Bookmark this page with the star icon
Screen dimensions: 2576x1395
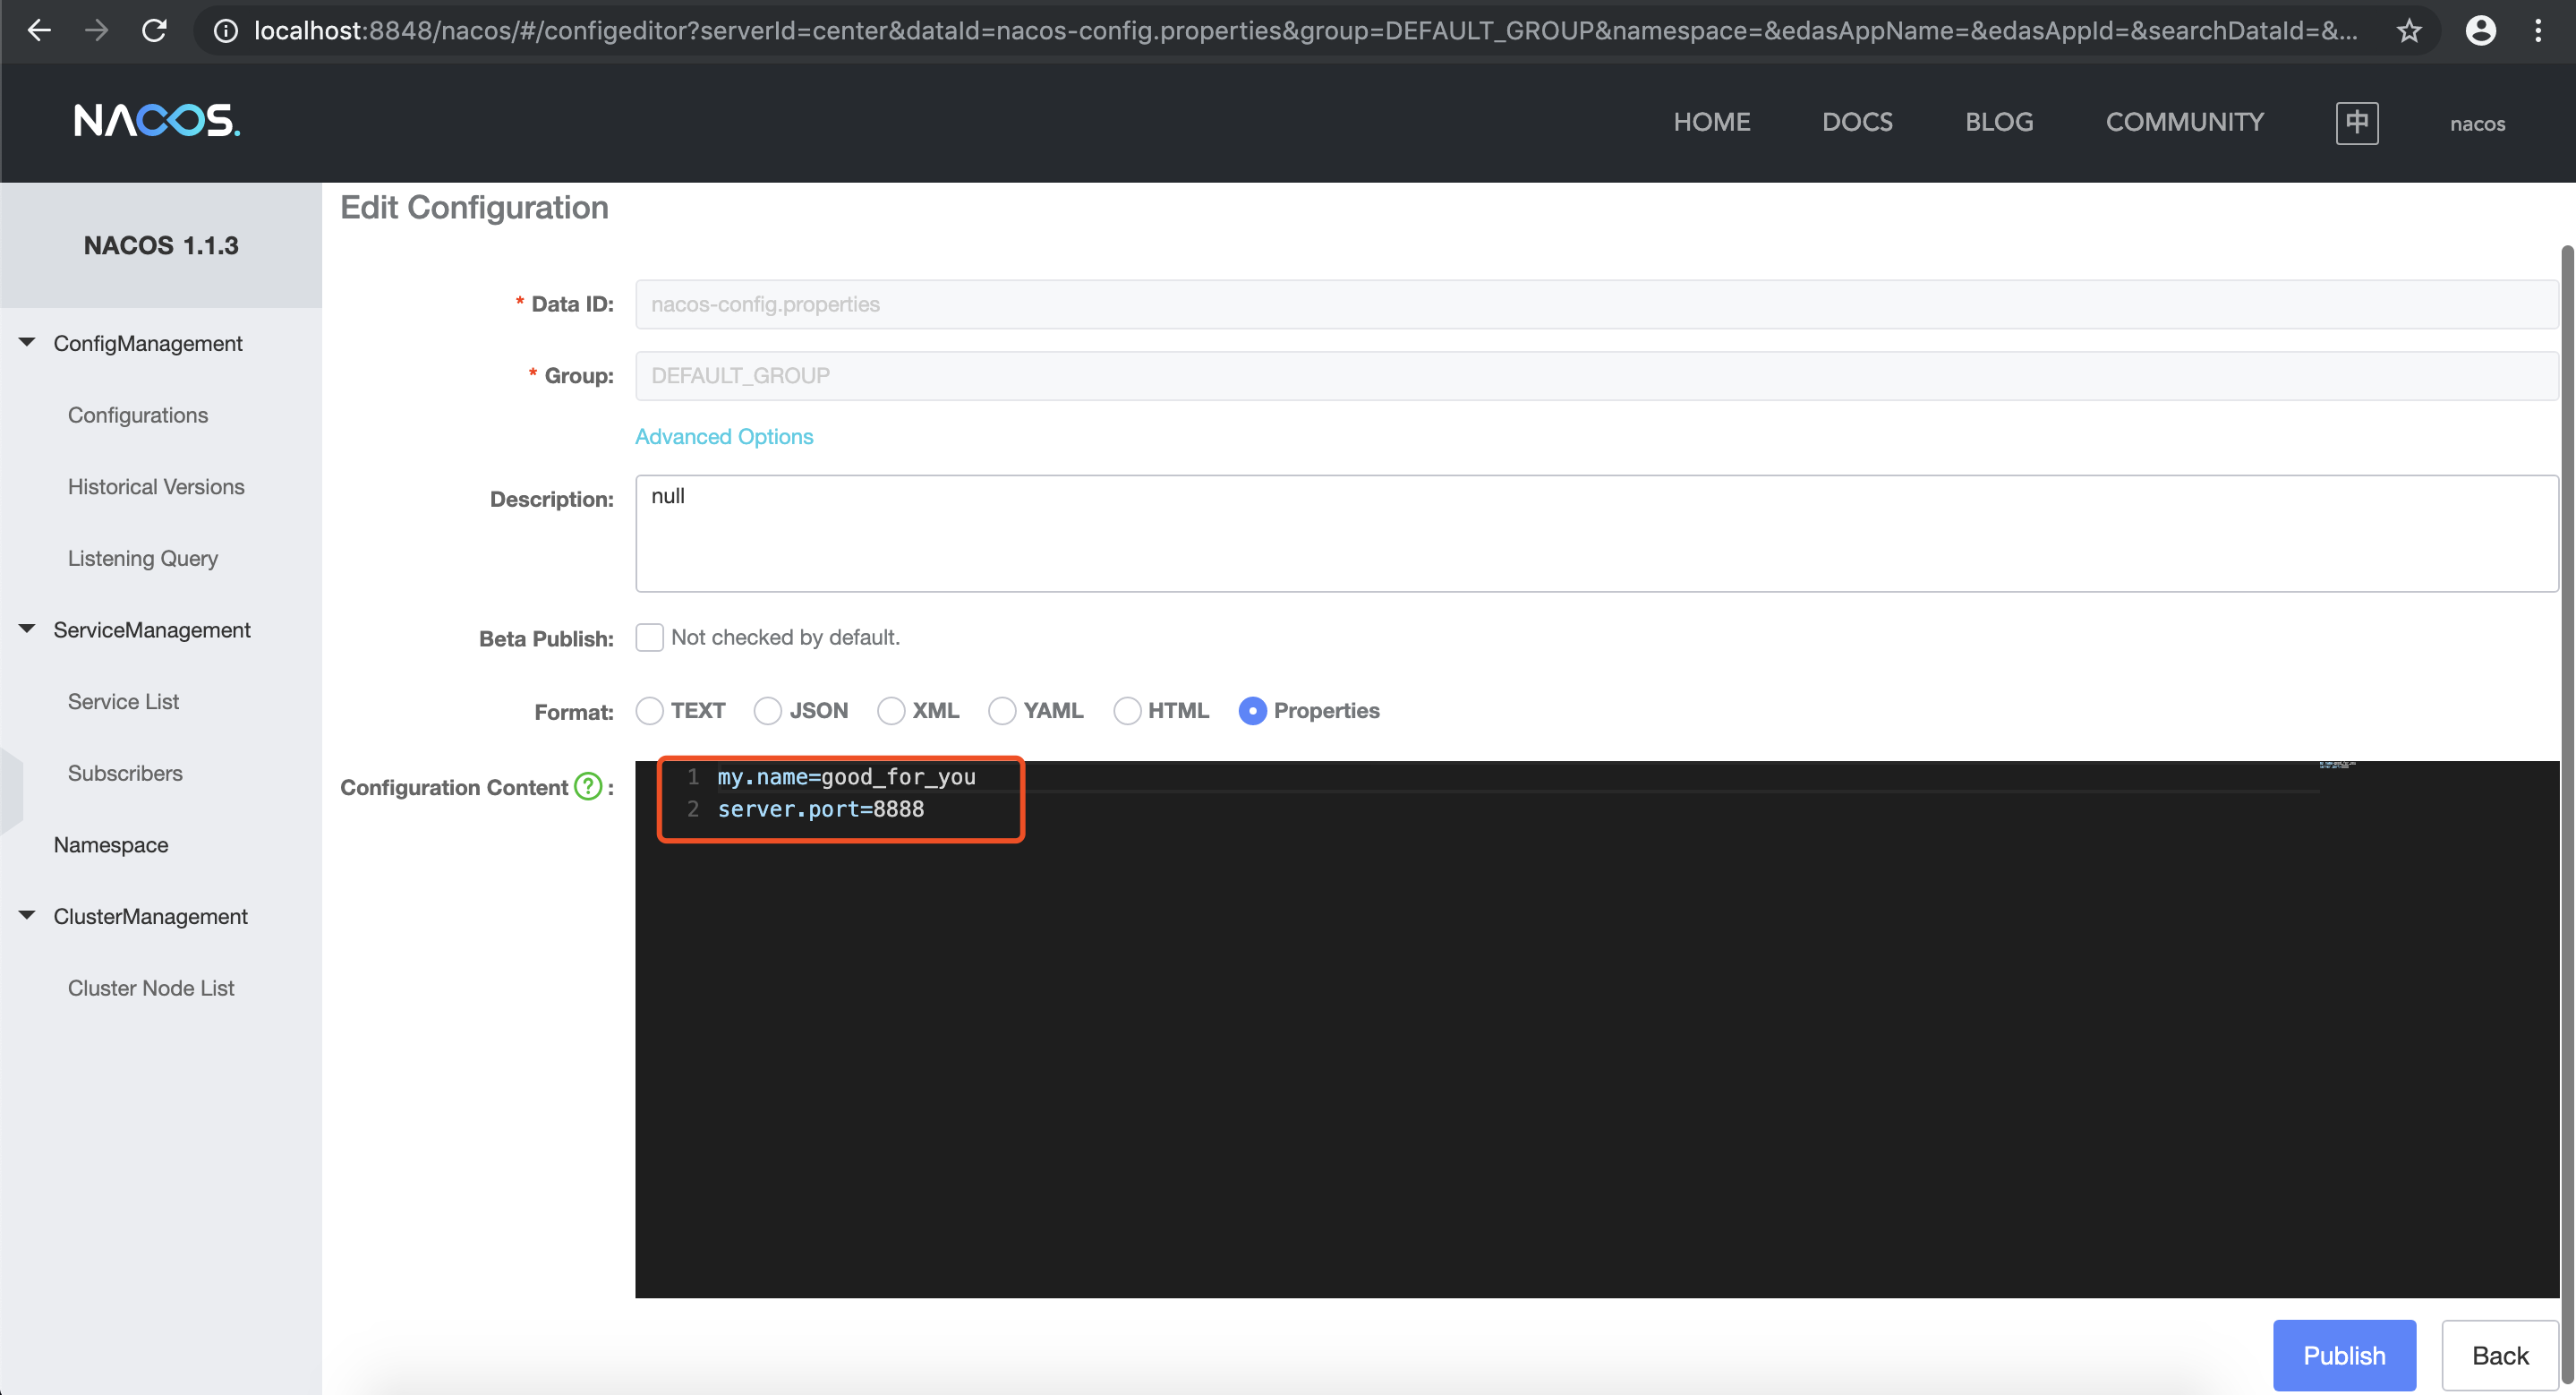tap(2409, 31)
